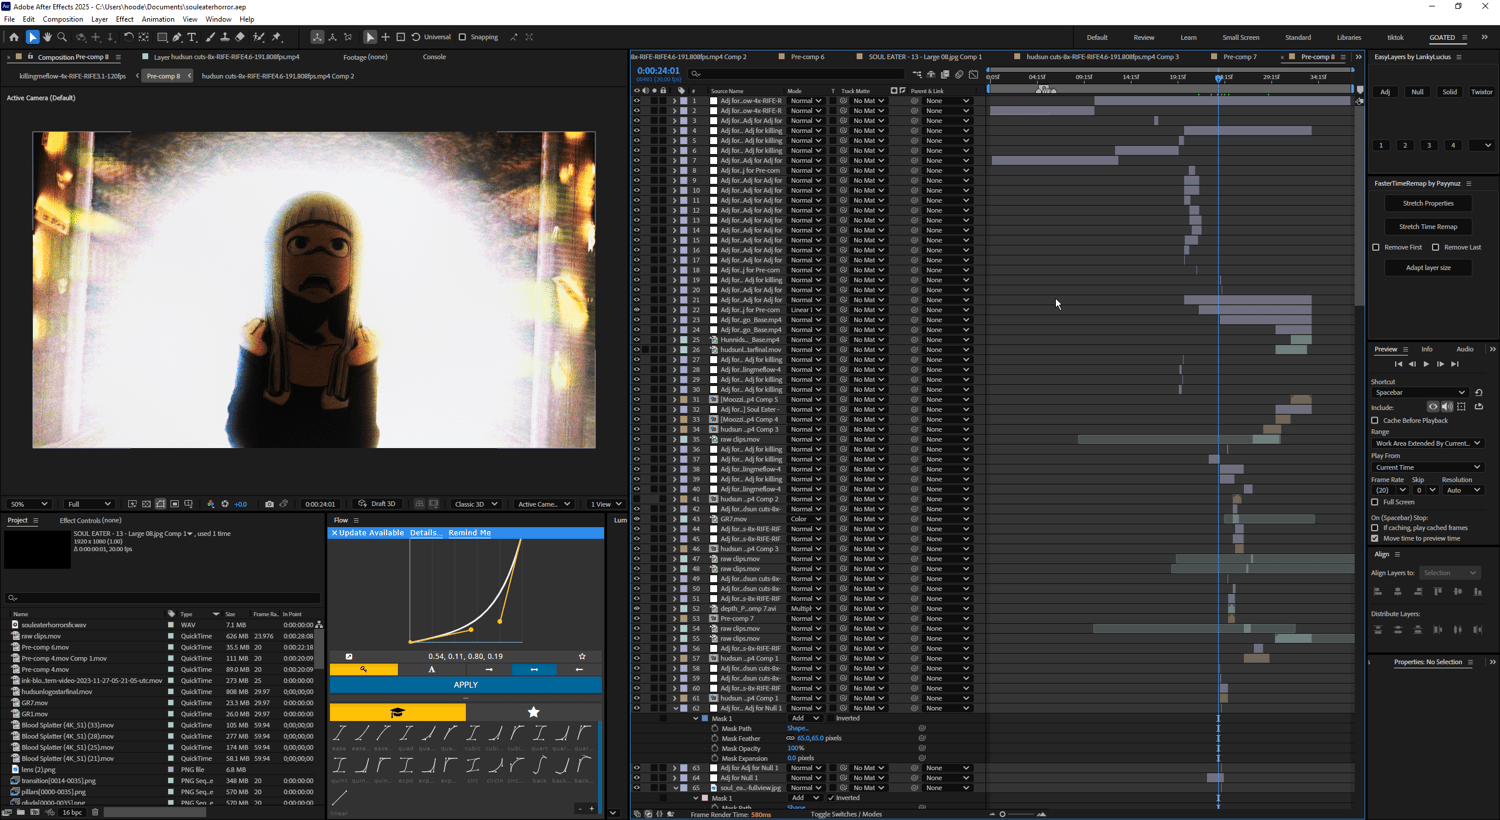1500x820 pixels.
Task: Click the Adapt layer size button
Action: 1428,268
